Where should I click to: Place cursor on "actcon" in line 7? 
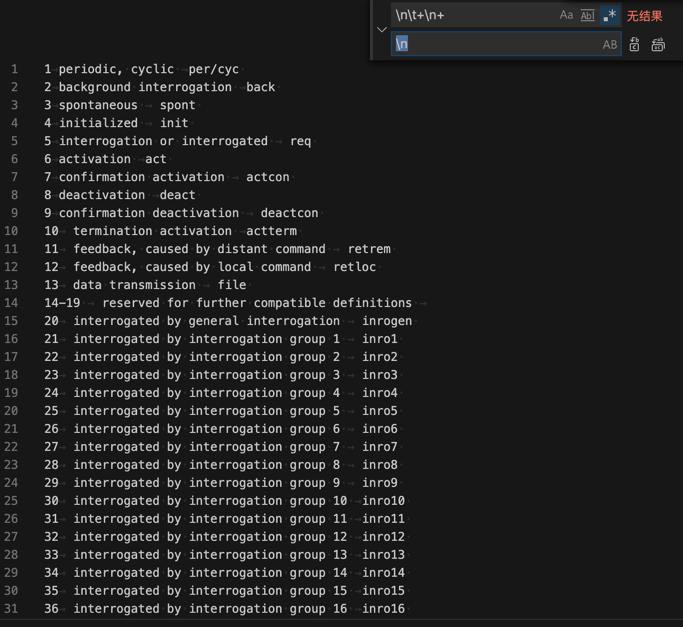(268, 177)
